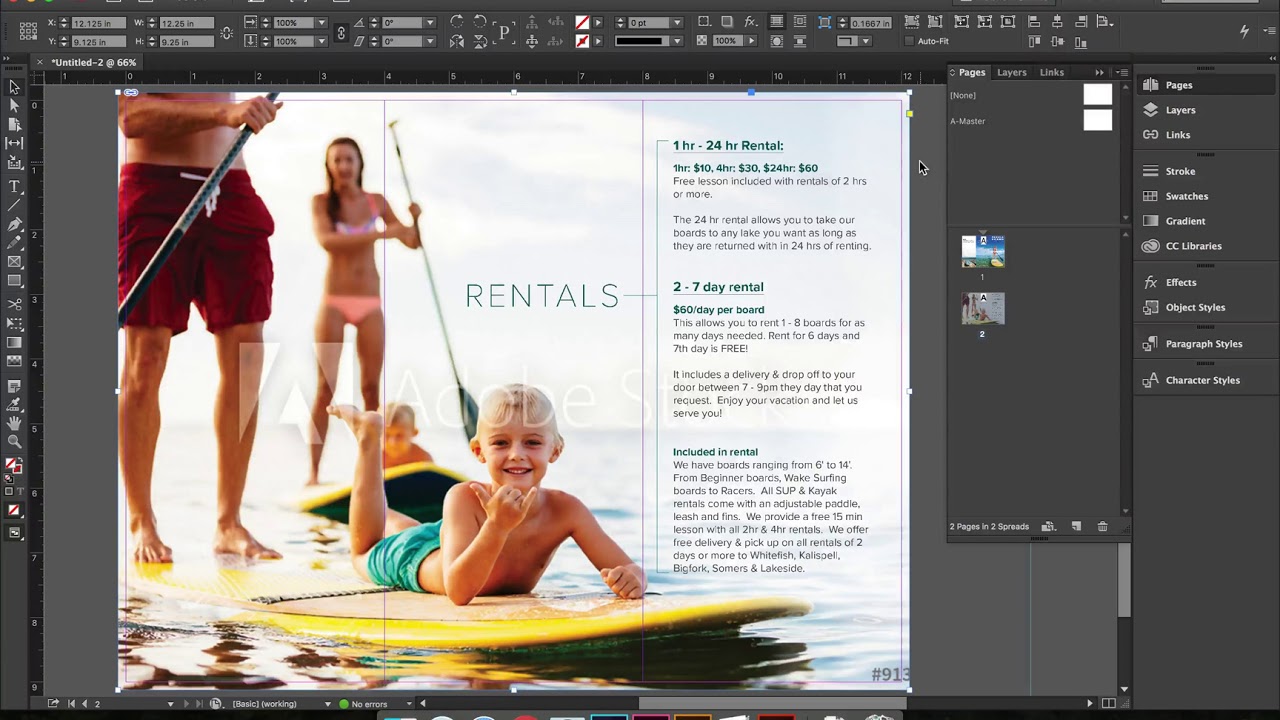The height and width of the screenshot is (720, 1280).
Task: Switch to the Layers tab
Action: coord(1012,72)
